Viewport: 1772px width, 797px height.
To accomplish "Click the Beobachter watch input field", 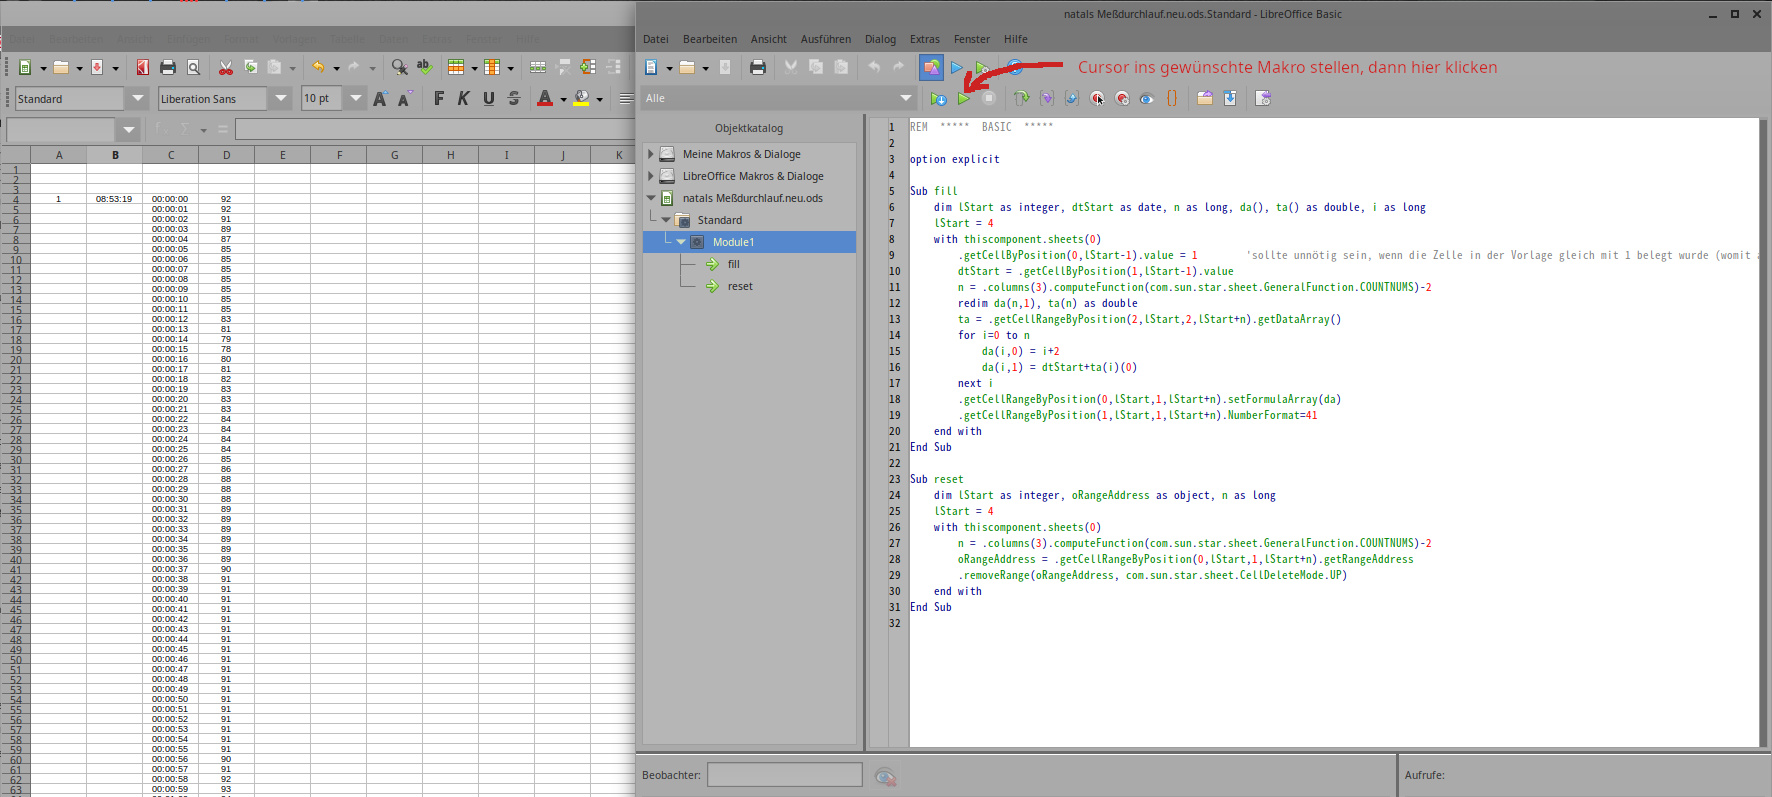I will [785, 775].
